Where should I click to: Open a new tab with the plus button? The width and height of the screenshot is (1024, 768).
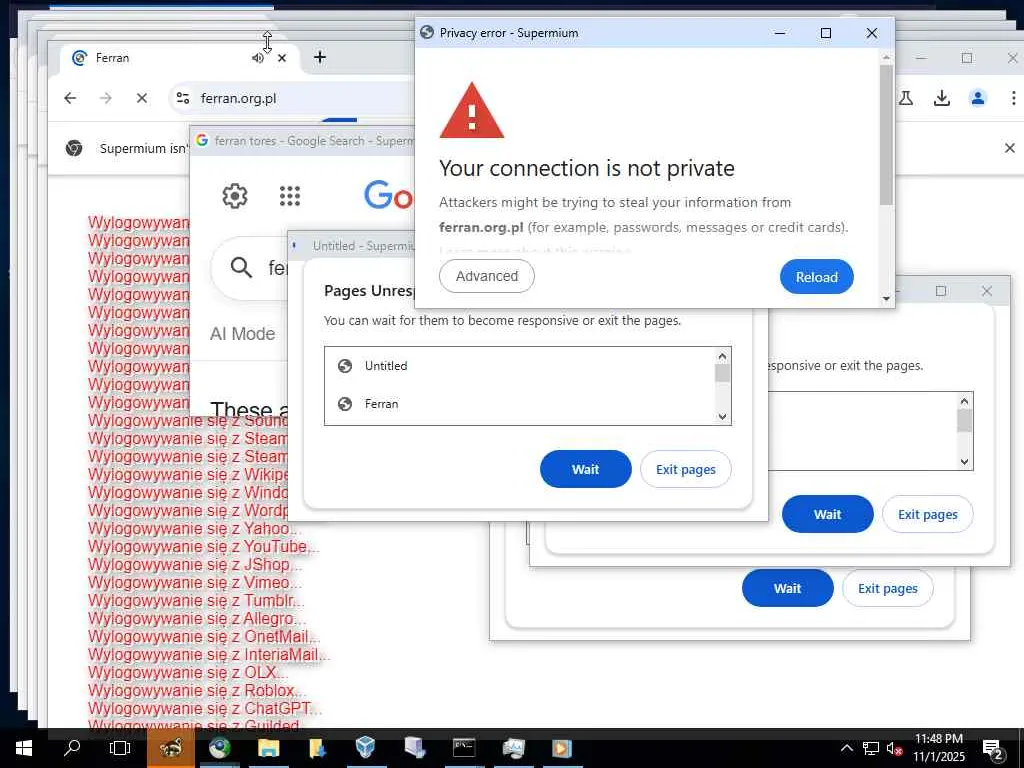coord(319,57)
